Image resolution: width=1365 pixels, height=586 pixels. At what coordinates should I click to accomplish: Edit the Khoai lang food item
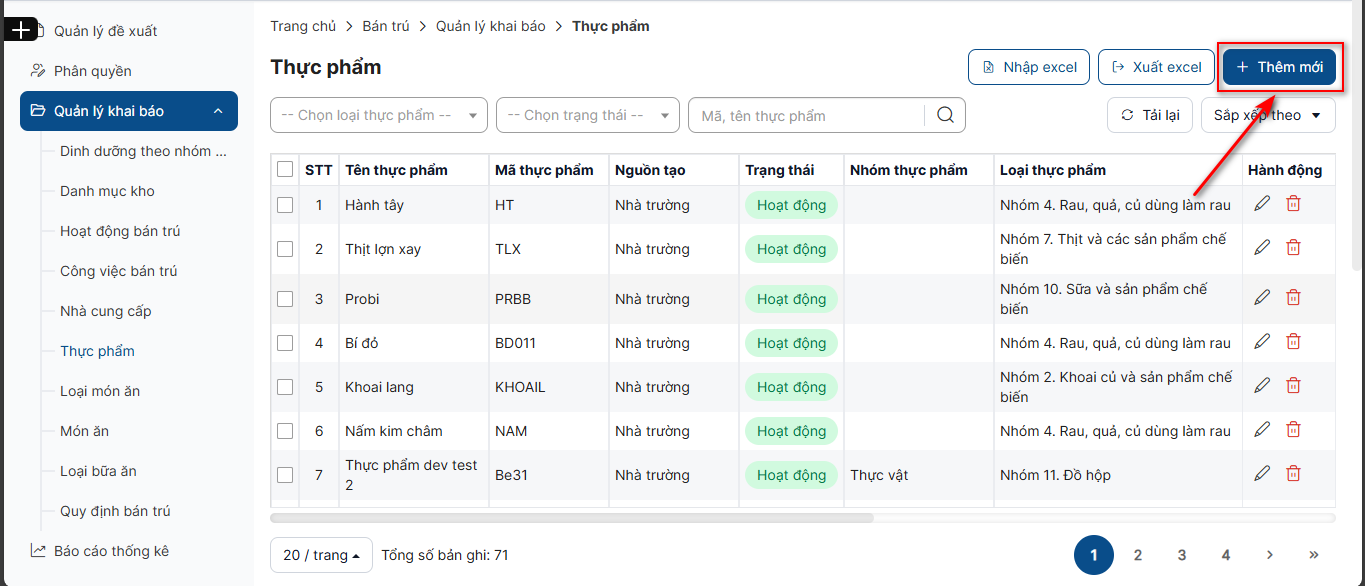click(x=1262, y=386)
